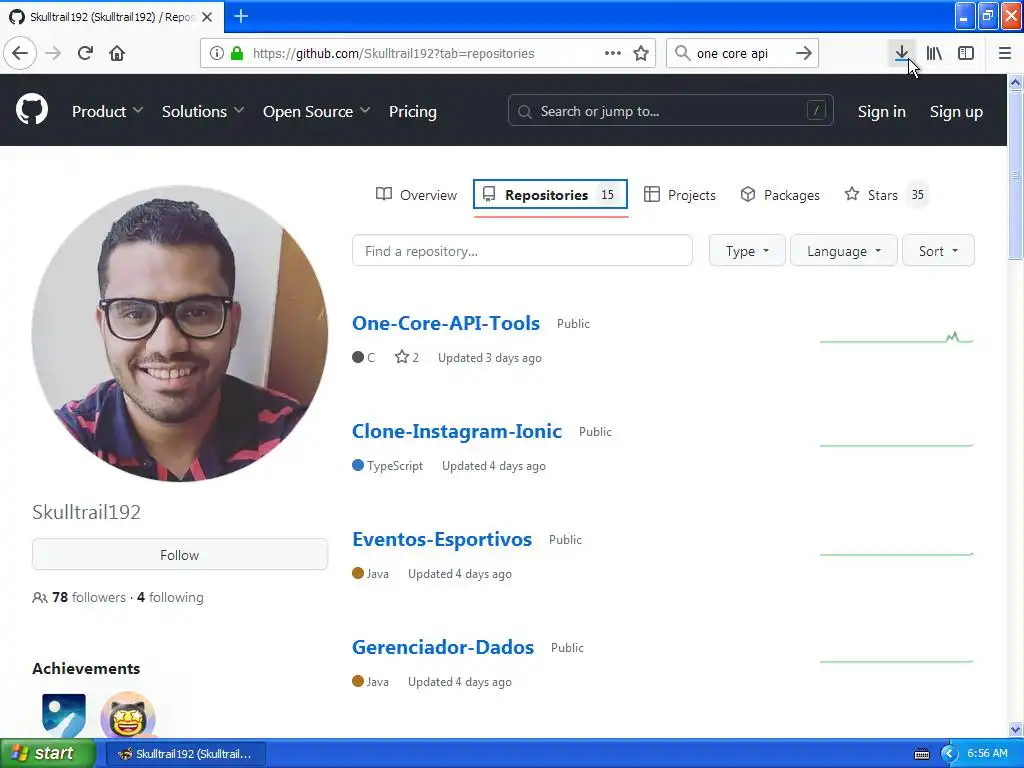Select the Repositories tab
This screenshot has height=768, width=1024.
[550, 195]
